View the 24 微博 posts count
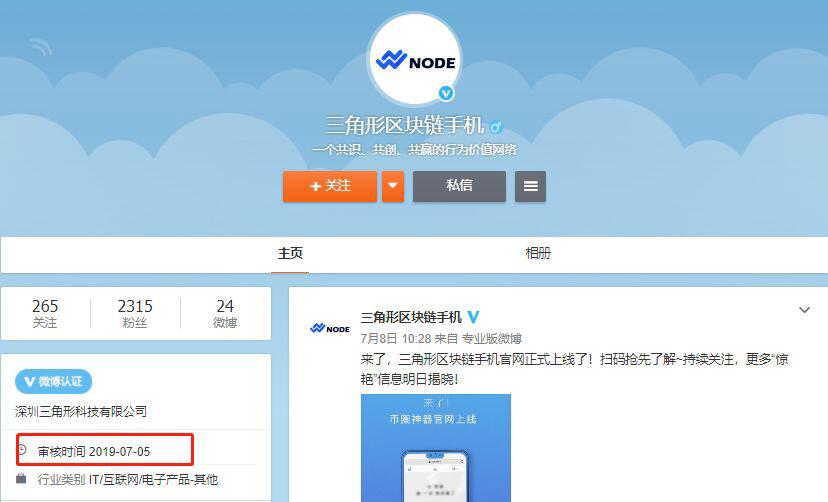828x502 pixels. 225,314
